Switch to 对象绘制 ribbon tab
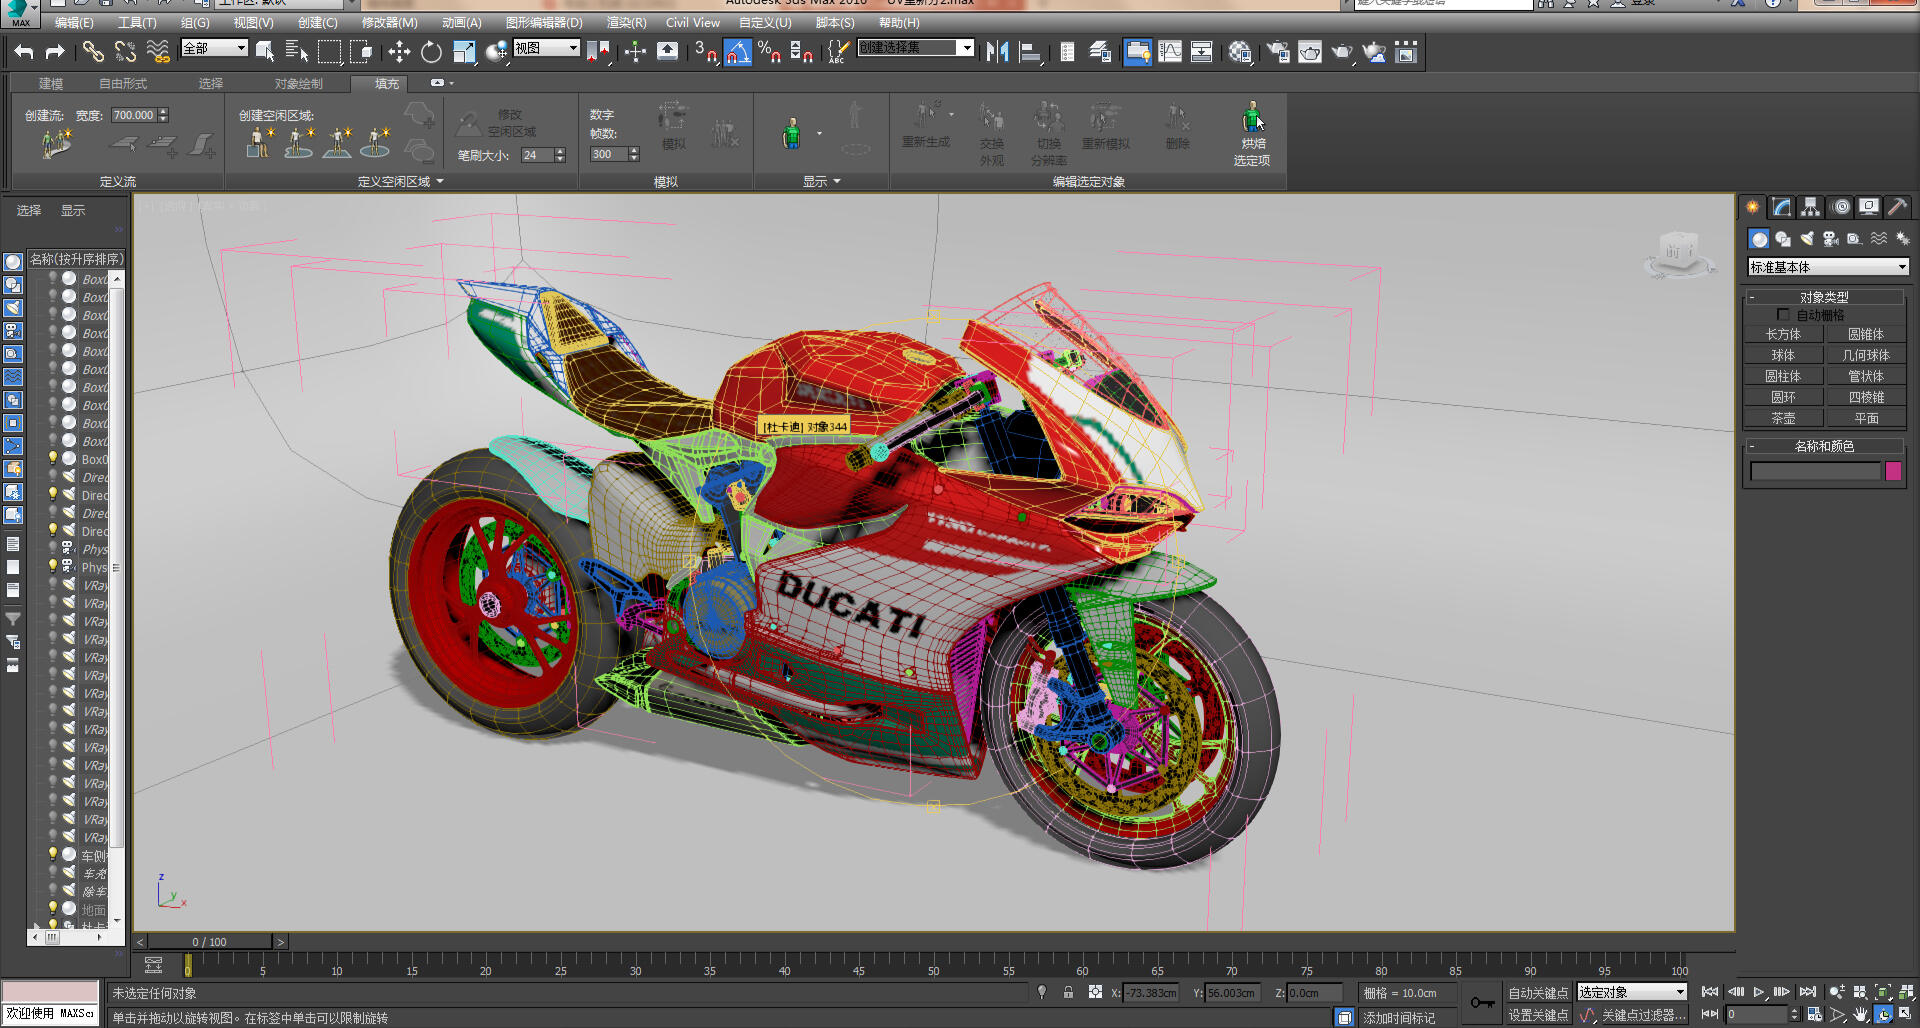Screen dimensions: 1920x1028 pos(298,84)
